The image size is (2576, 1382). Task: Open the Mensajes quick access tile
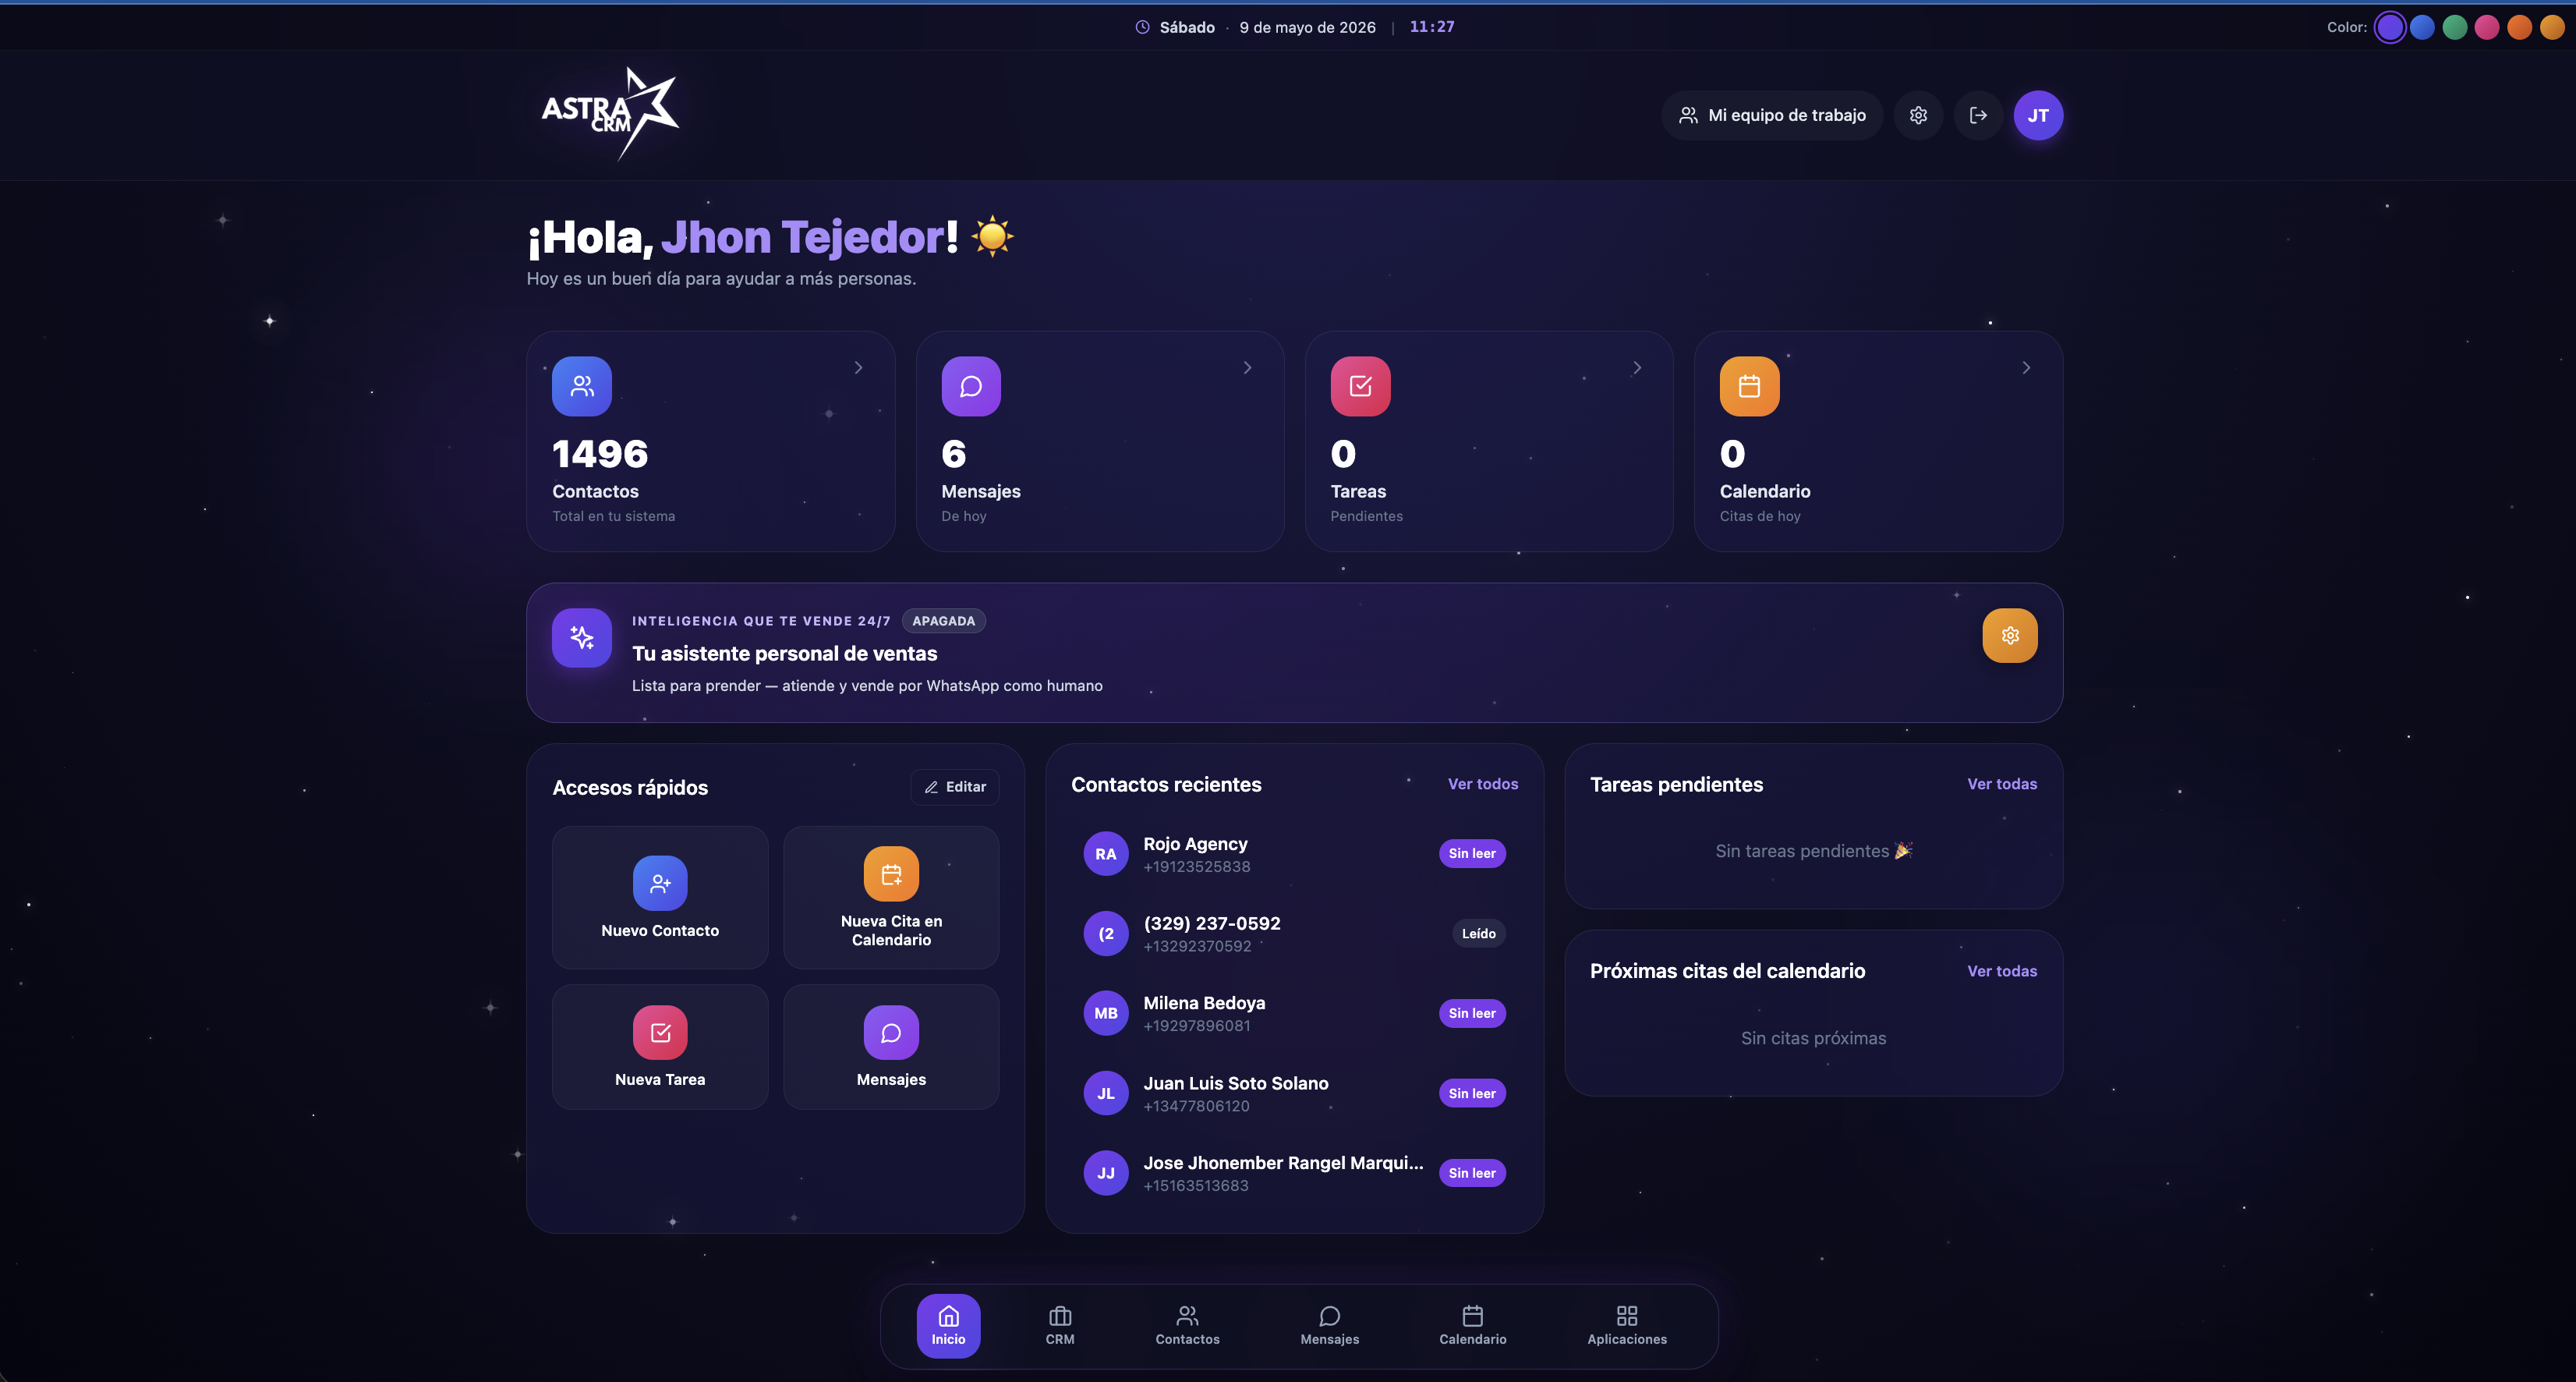tap(891, 1047)
